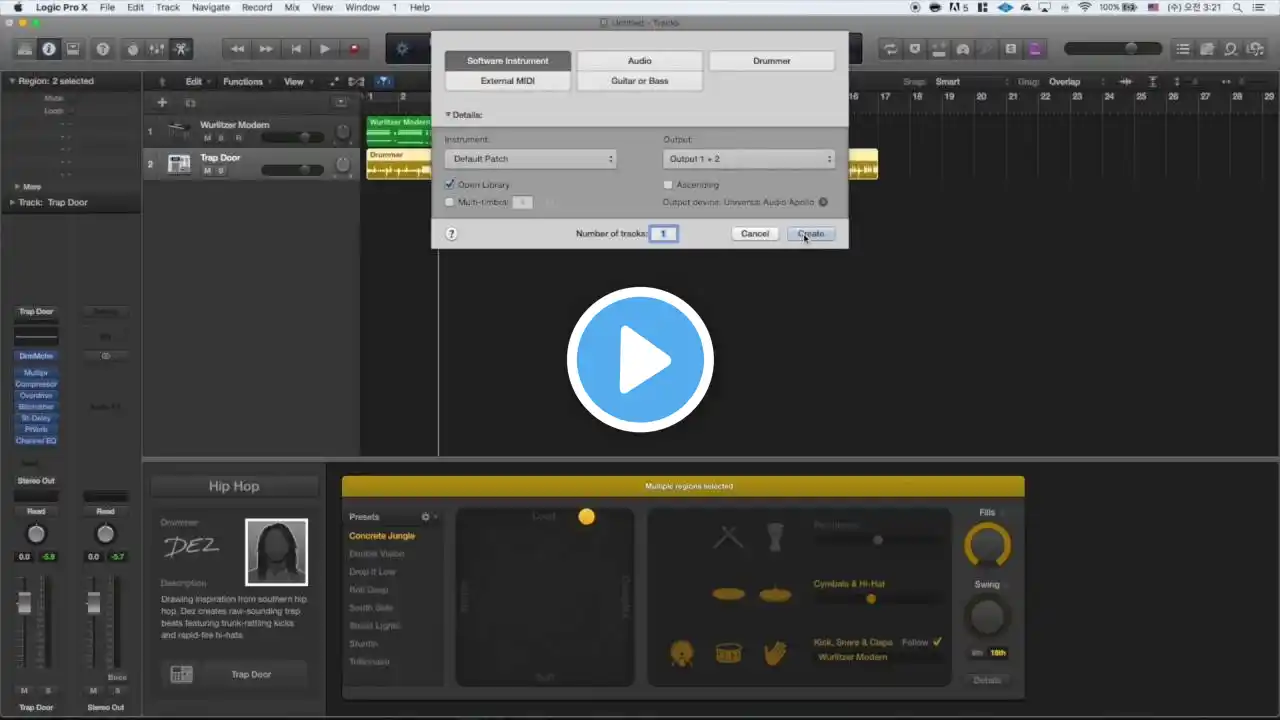Open the Navigate menu

(210, 7)
